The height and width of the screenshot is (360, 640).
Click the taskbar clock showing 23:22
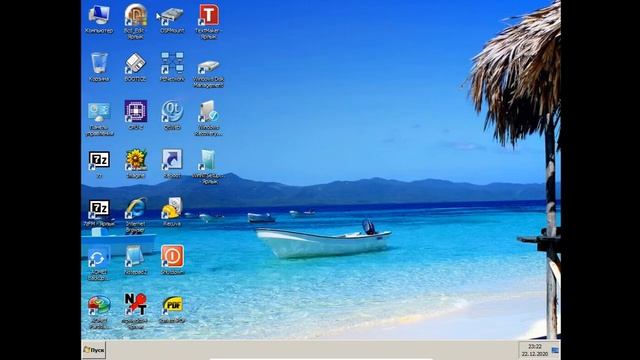(x=535, y=350)
